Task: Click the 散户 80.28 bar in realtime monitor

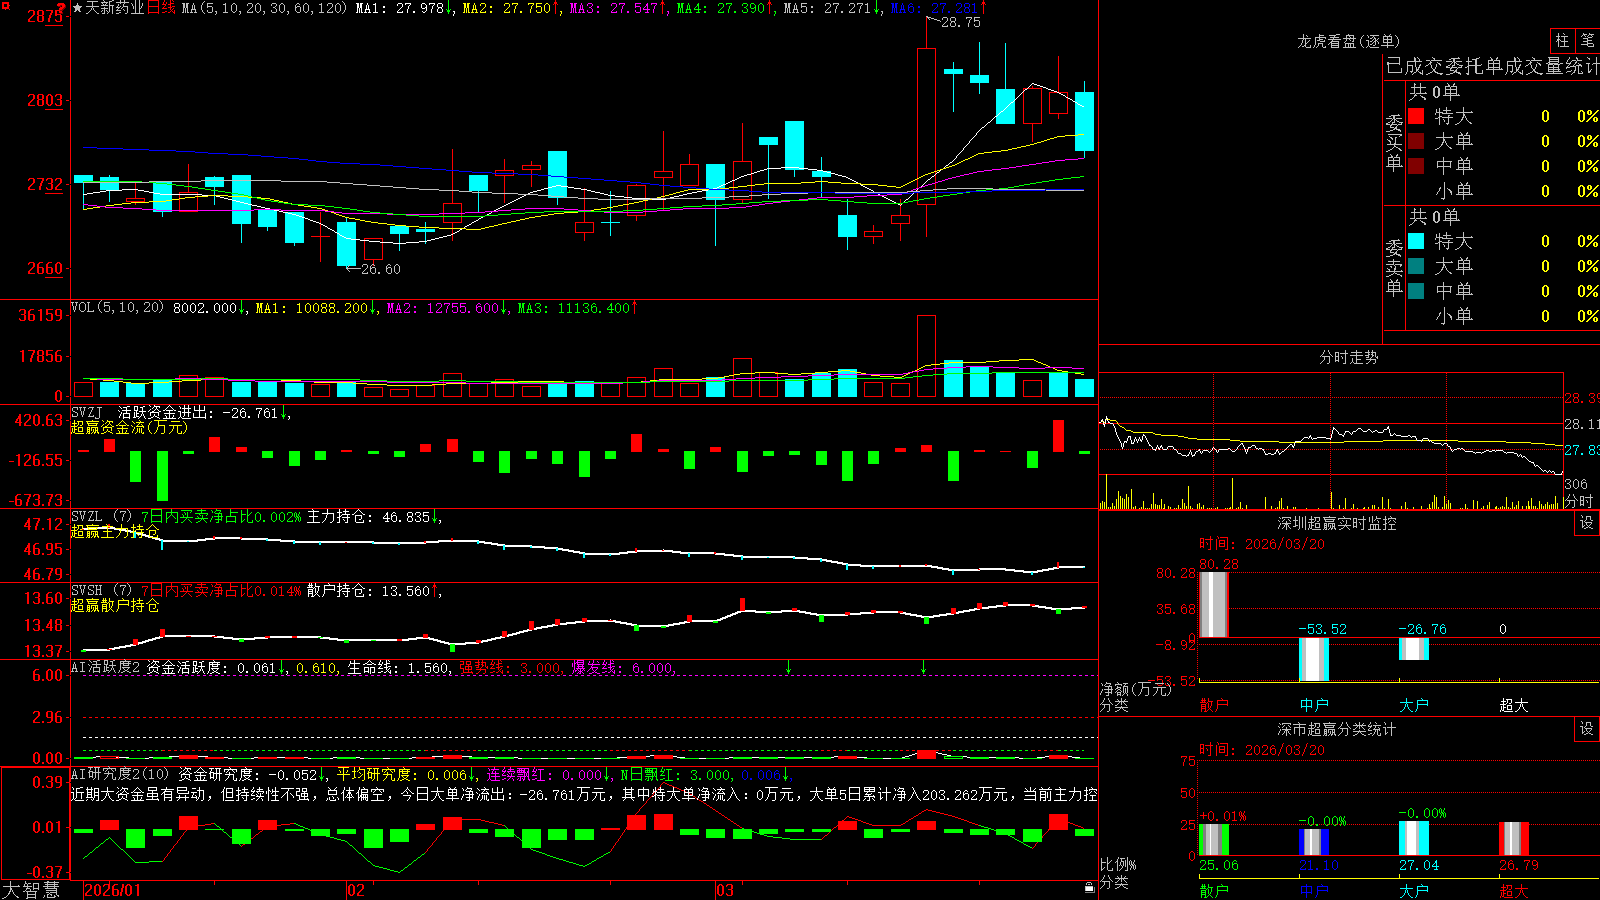Action: coord(1214,604)
